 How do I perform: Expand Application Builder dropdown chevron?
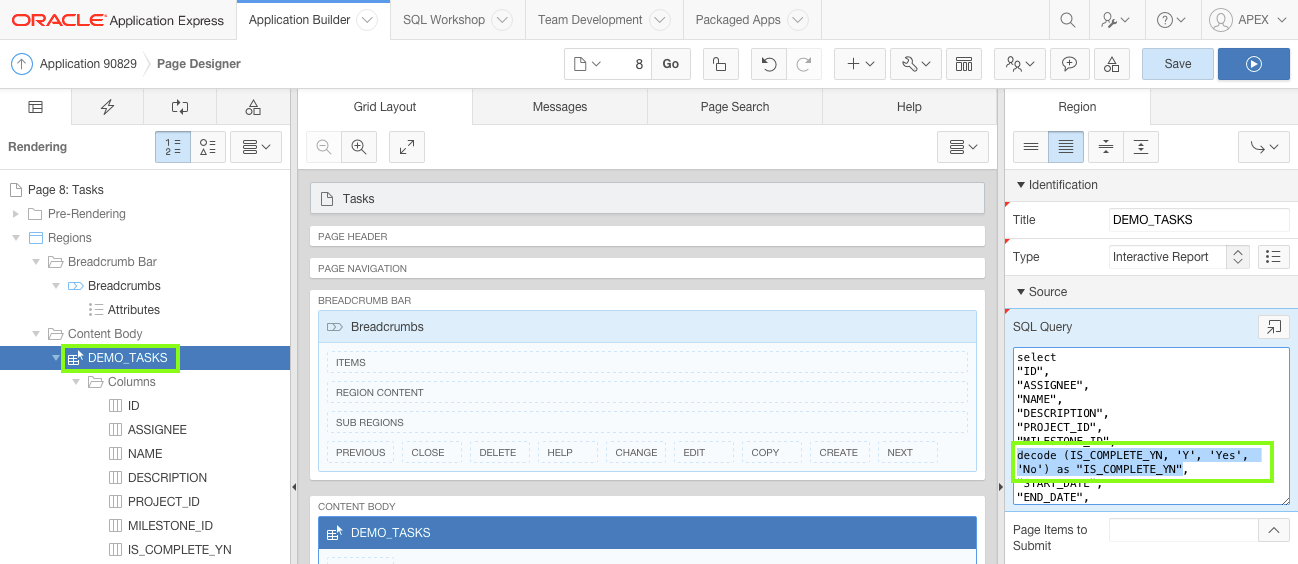tap(367, 20)
